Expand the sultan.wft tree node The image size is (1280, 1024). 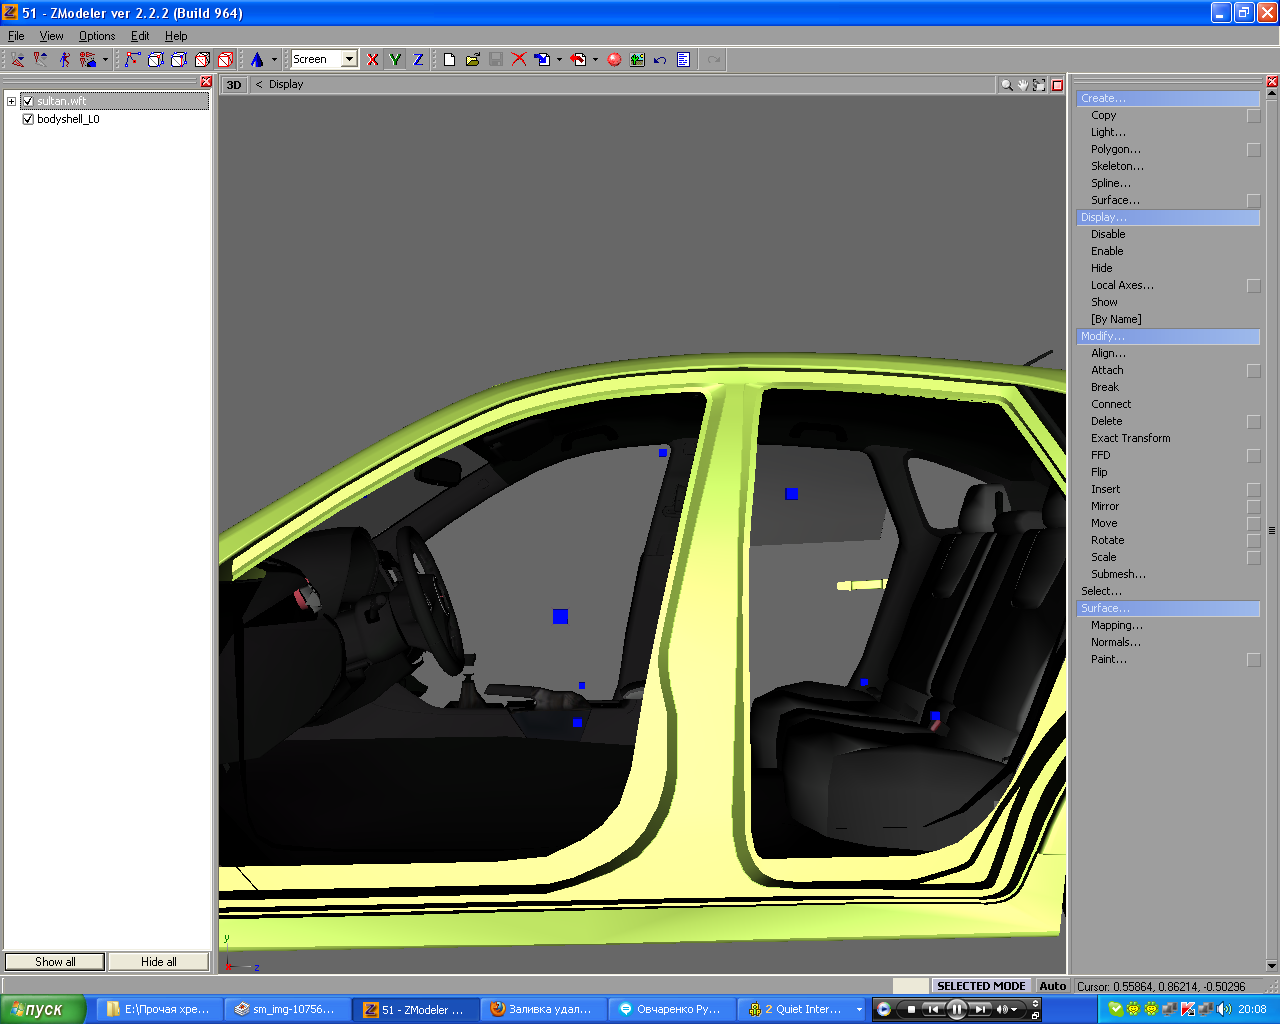pos(11,101)
